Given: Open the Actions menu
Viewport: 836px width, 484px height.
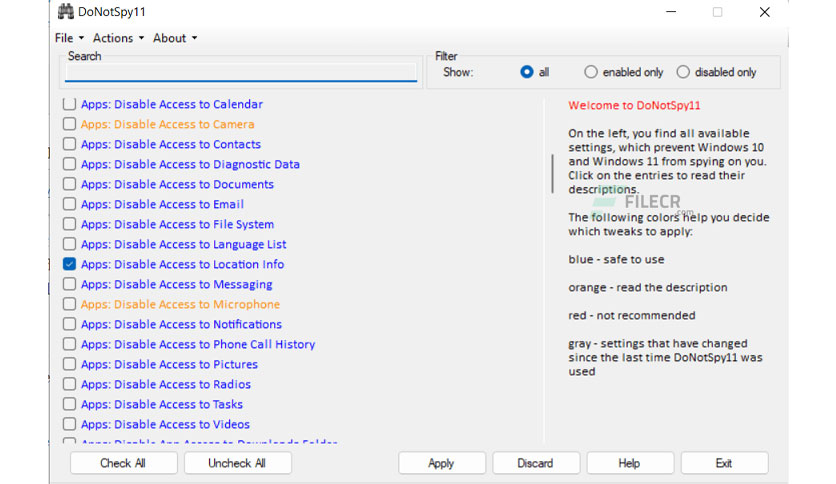Looking at the screenshot, I should tap(118, 38).
